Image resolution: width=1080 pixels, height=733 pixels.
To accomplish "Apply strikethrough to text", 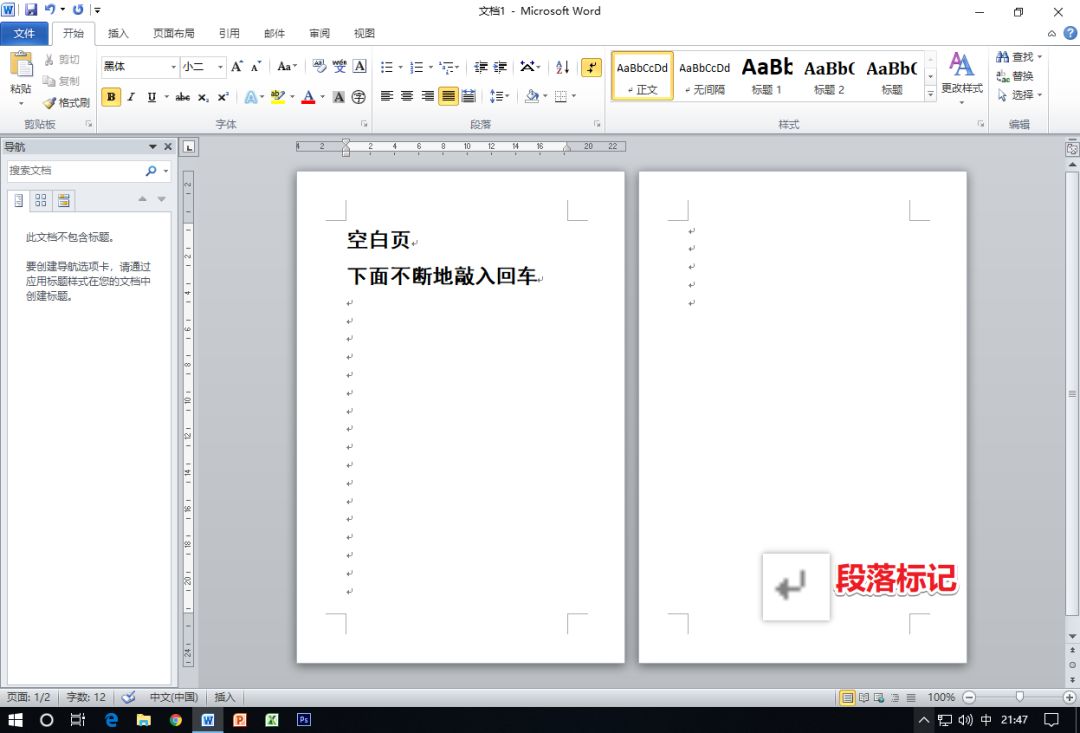I will [x=182, y=97].
